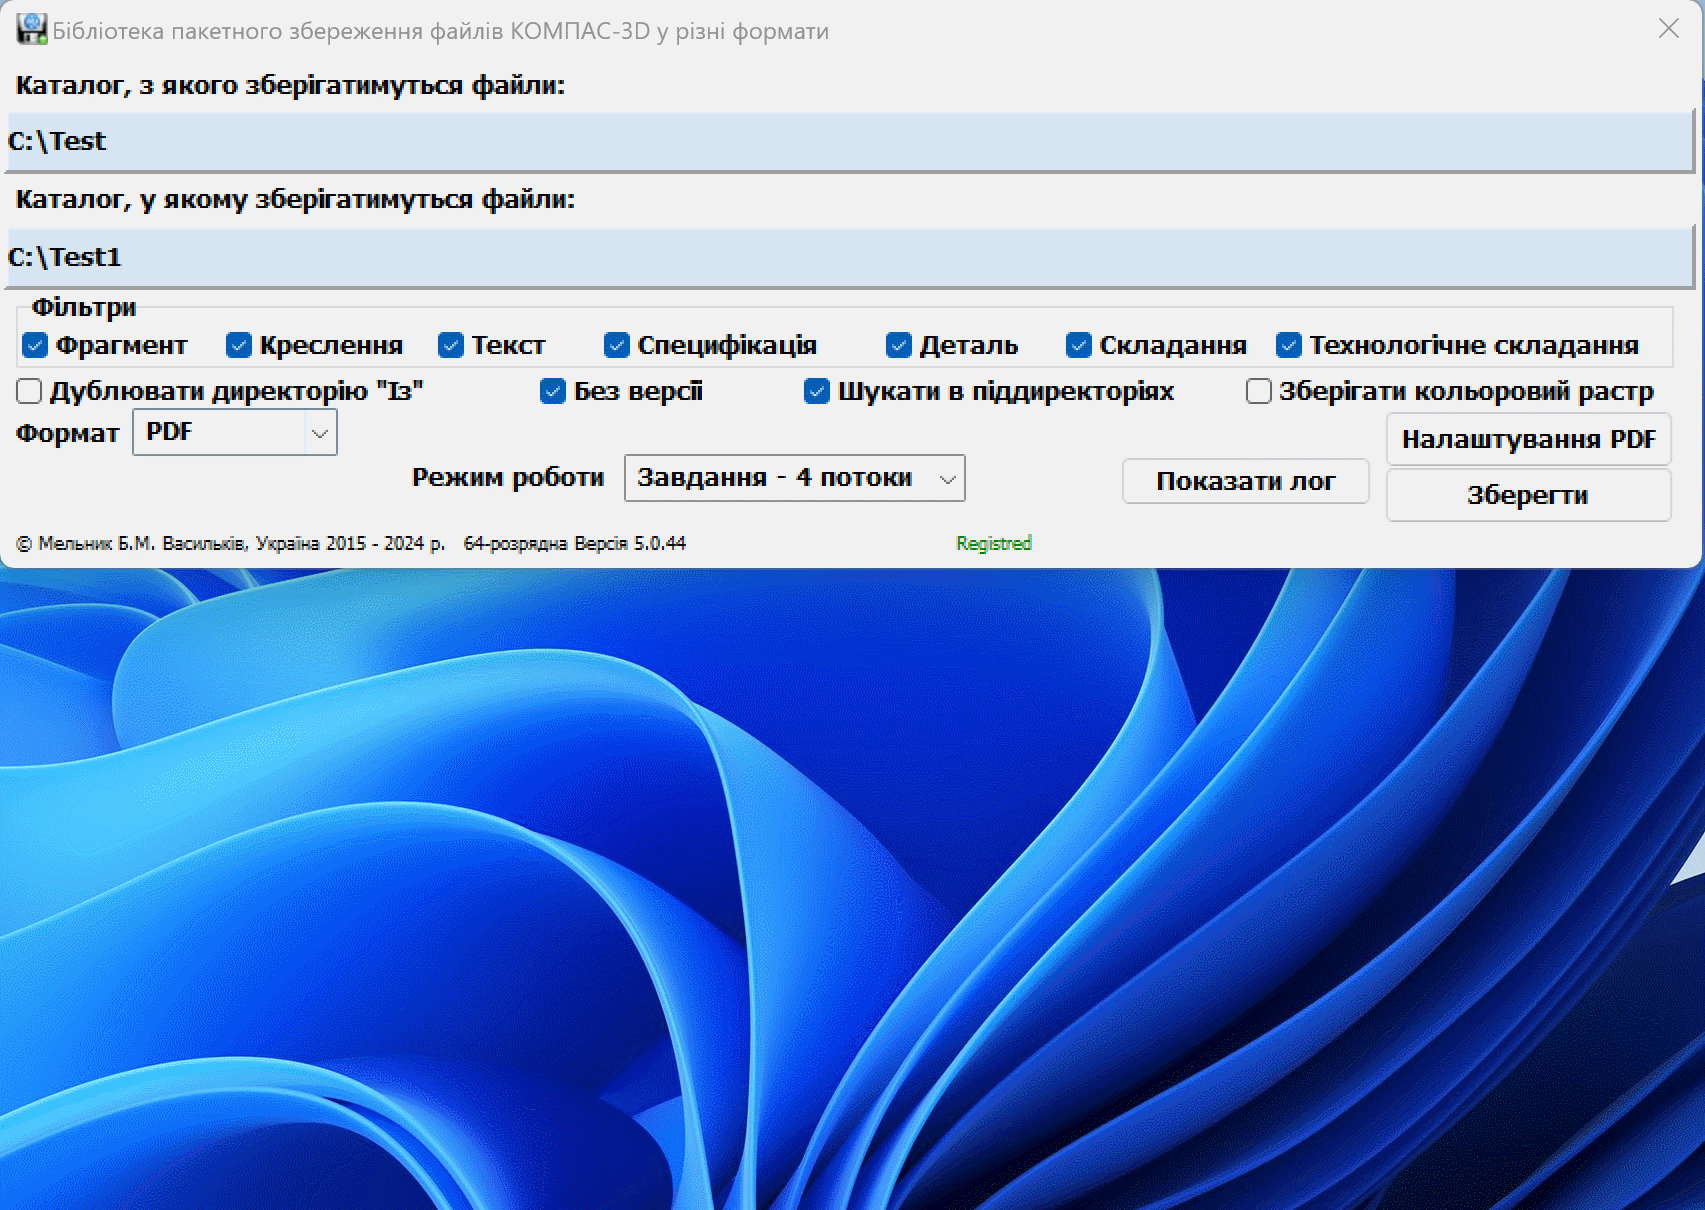Click the destination catalog field C:\Test1

point(850,257)
